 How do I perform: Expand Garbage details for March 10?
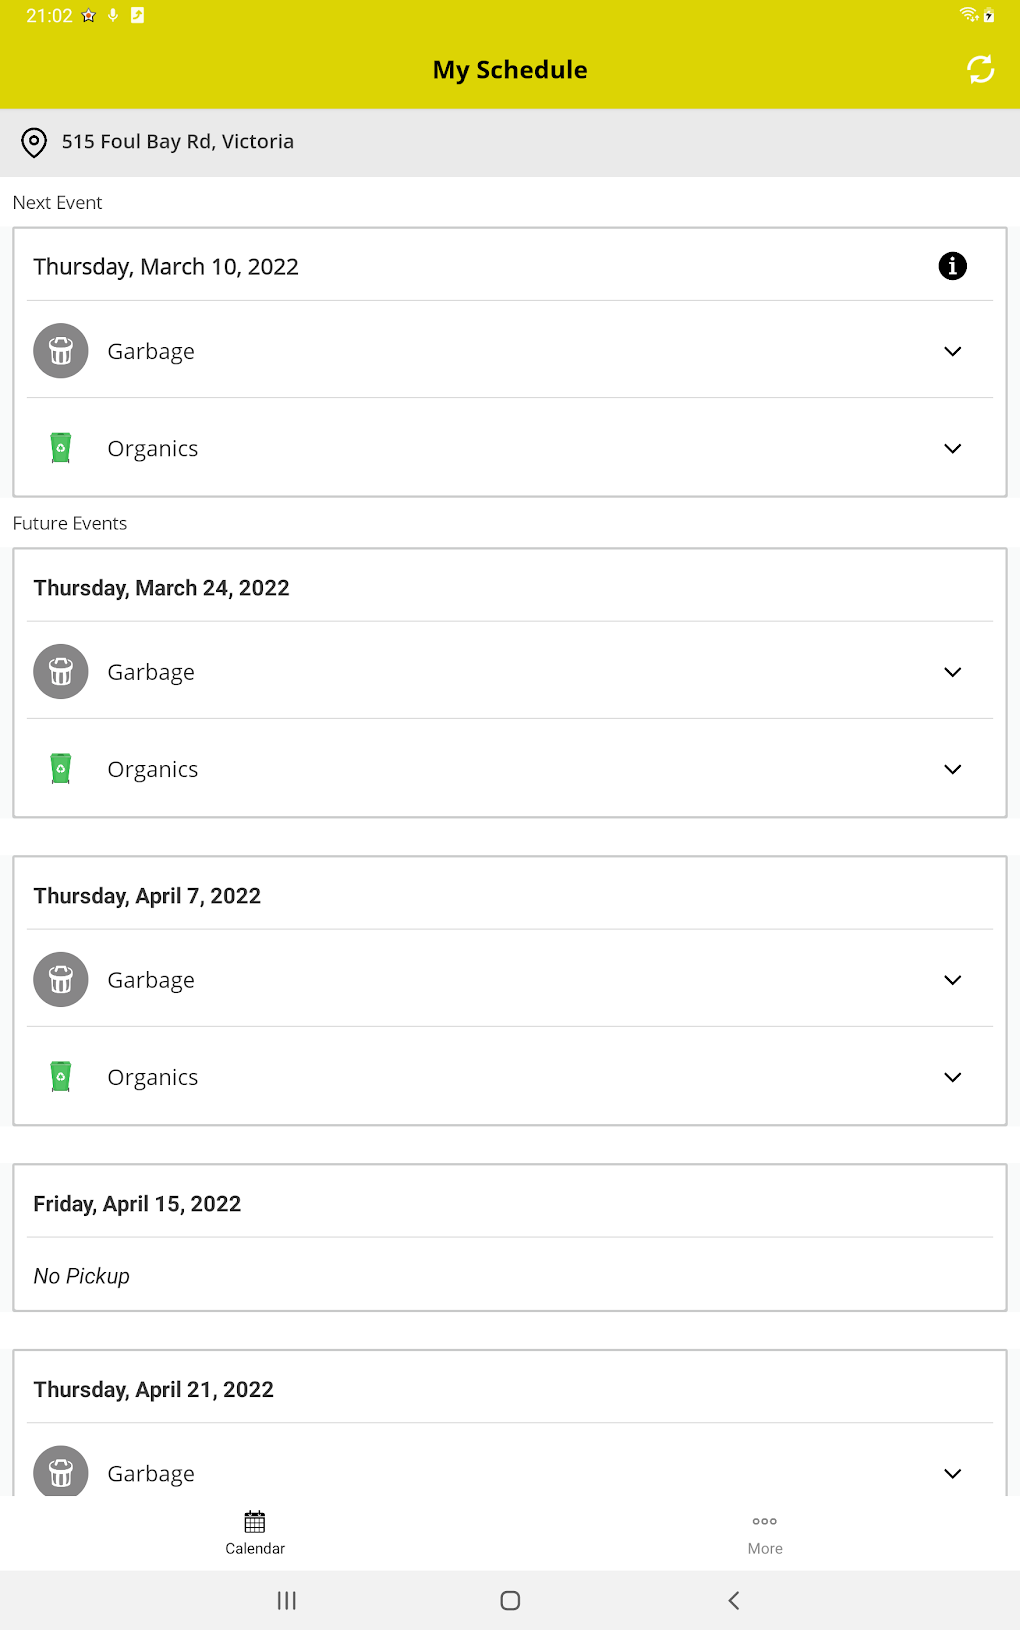[952, 351]
